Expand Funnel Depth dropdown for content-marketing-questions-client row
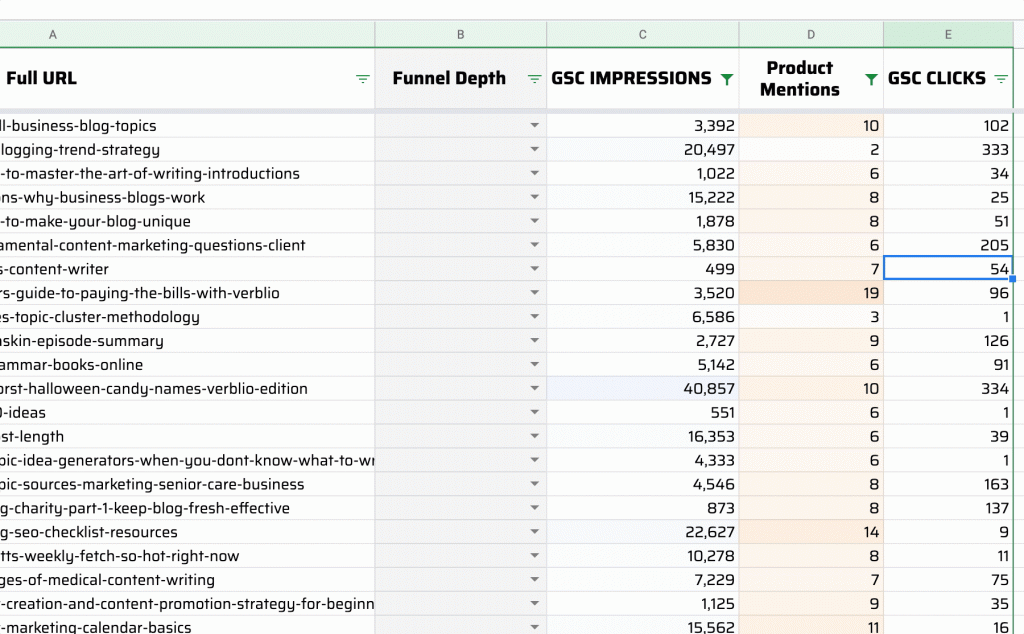The height and width of the screenshot is (634, 1024). (x=534, y=245)
